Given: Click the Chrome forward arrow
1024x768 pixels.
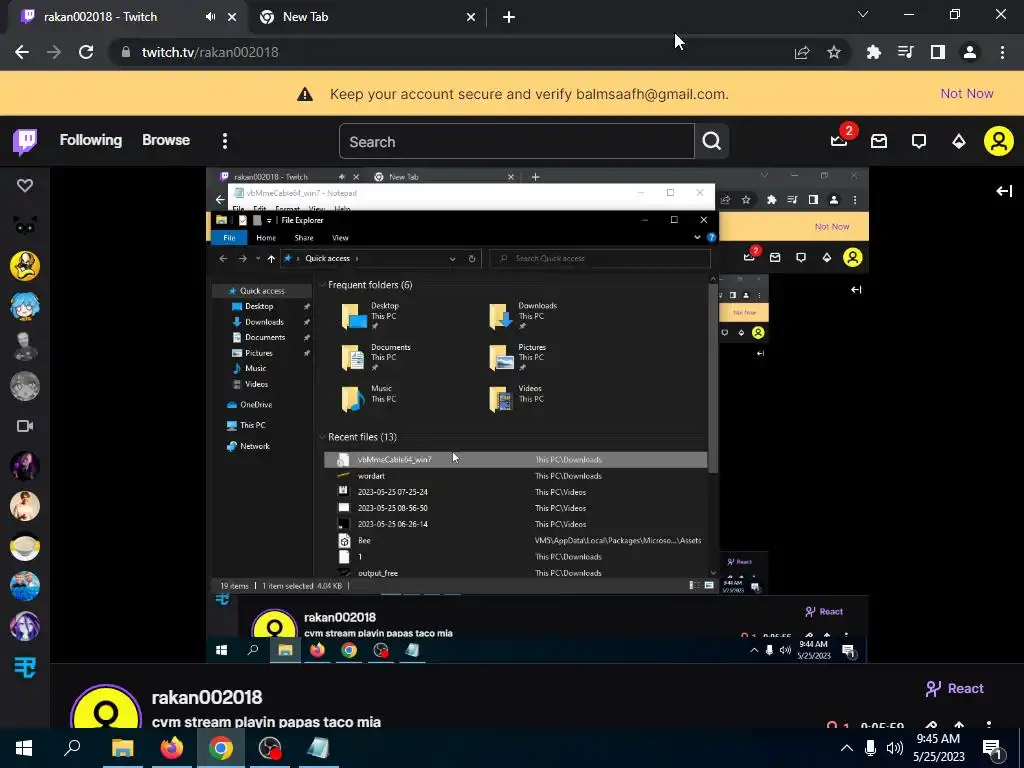Looking at the screenshot, I should pyautogui.click(x=54, y=52).
